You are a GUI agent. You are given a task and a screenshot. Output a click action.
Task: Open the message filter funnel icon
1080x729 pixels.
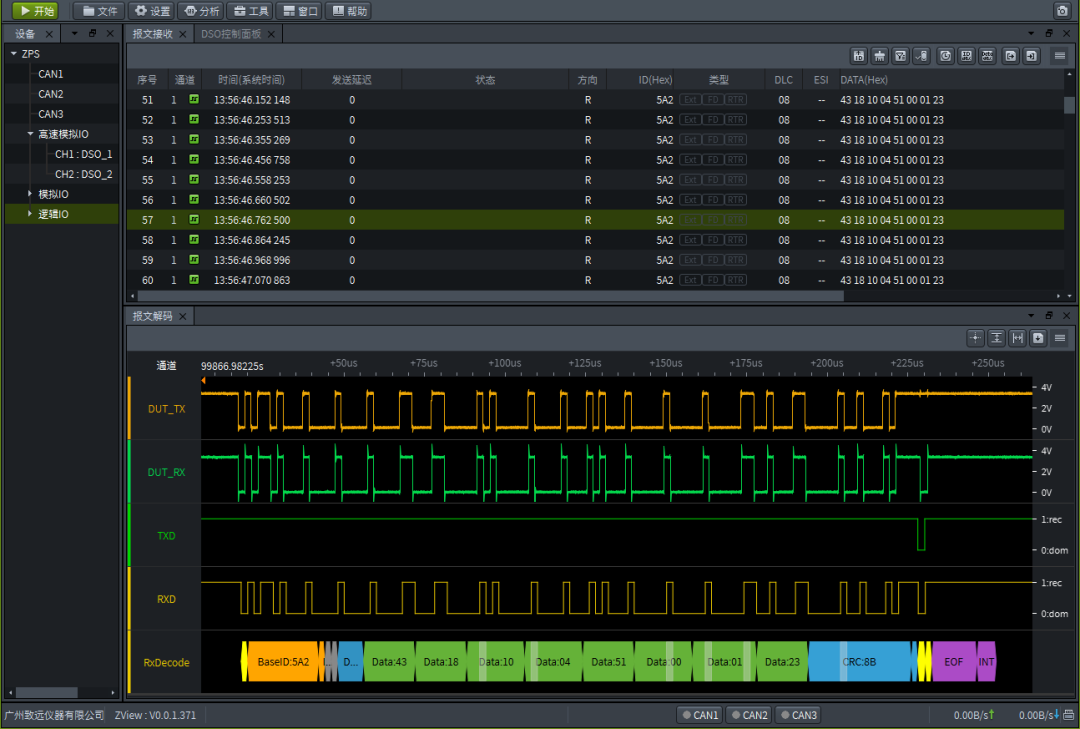pos(900,56)
